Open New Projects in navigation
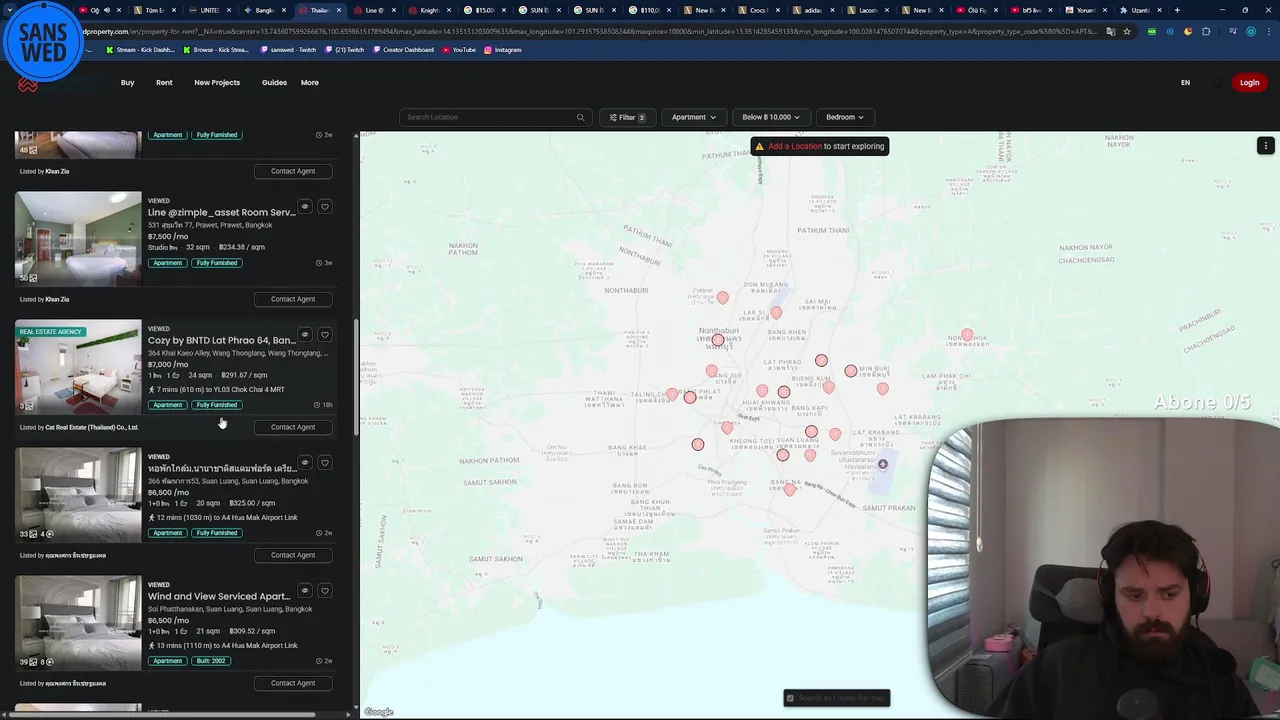This screenshot has height=720, width=1280. click(217, 83)
